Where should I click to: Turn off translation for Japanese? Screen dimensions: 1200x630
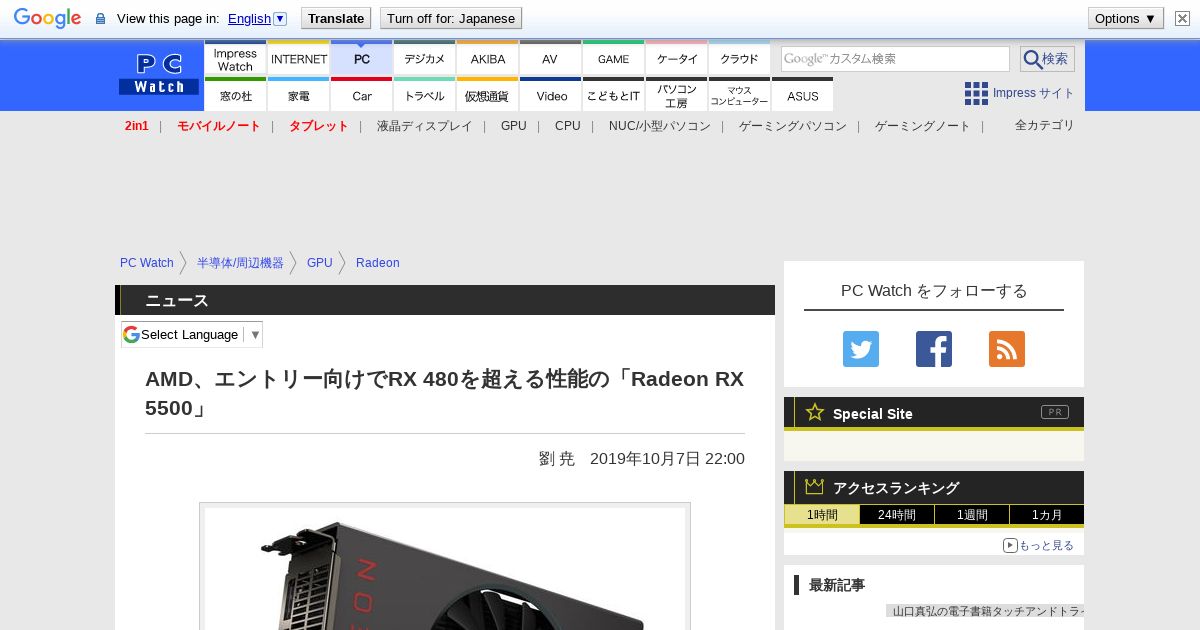tap(451, 18)
